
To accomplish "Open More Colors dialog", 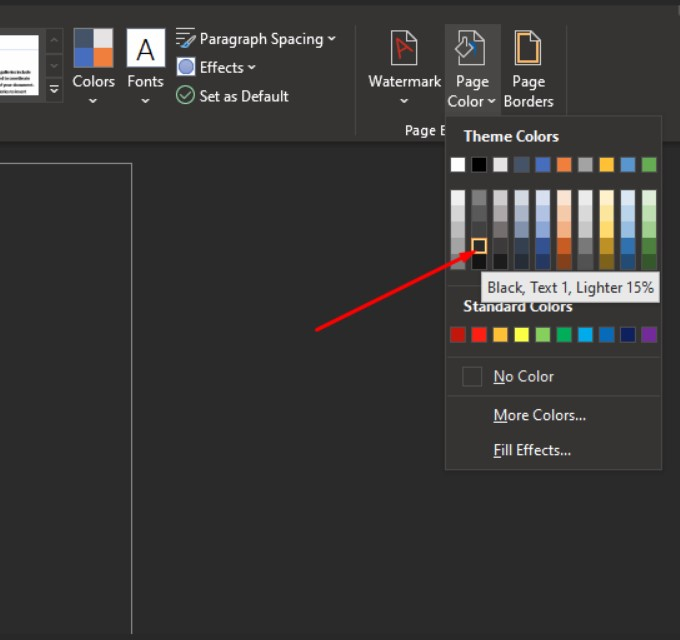I will 539,415.
